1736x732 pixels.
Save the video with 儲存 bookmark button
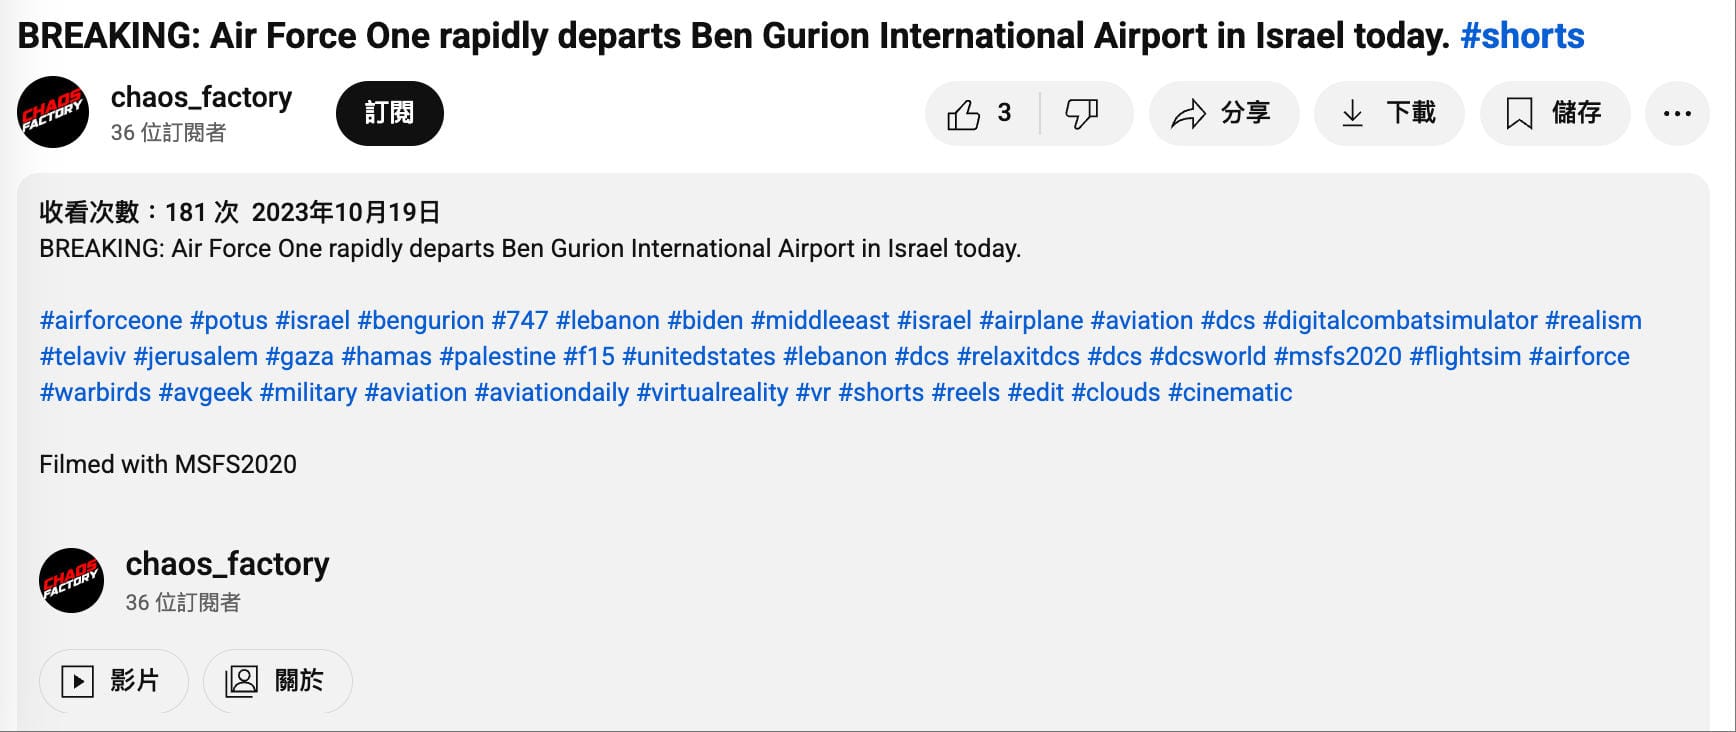(1554, 114)
